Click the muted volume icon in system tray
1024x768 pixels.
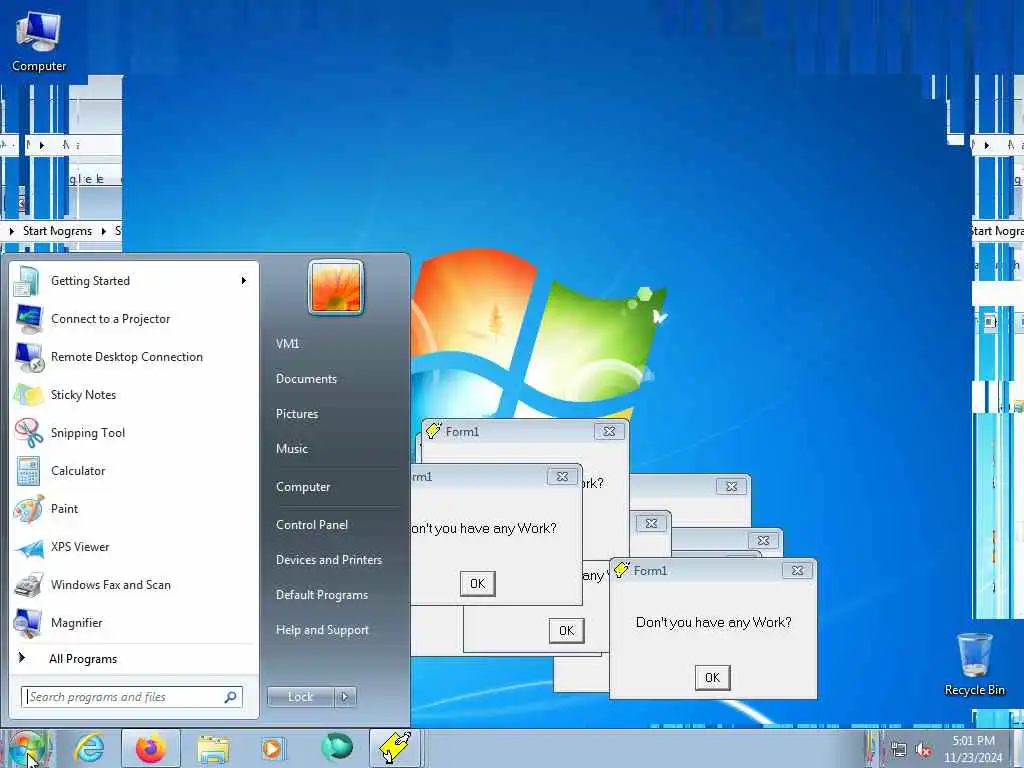pyautogui.click(x=923, y=750)
